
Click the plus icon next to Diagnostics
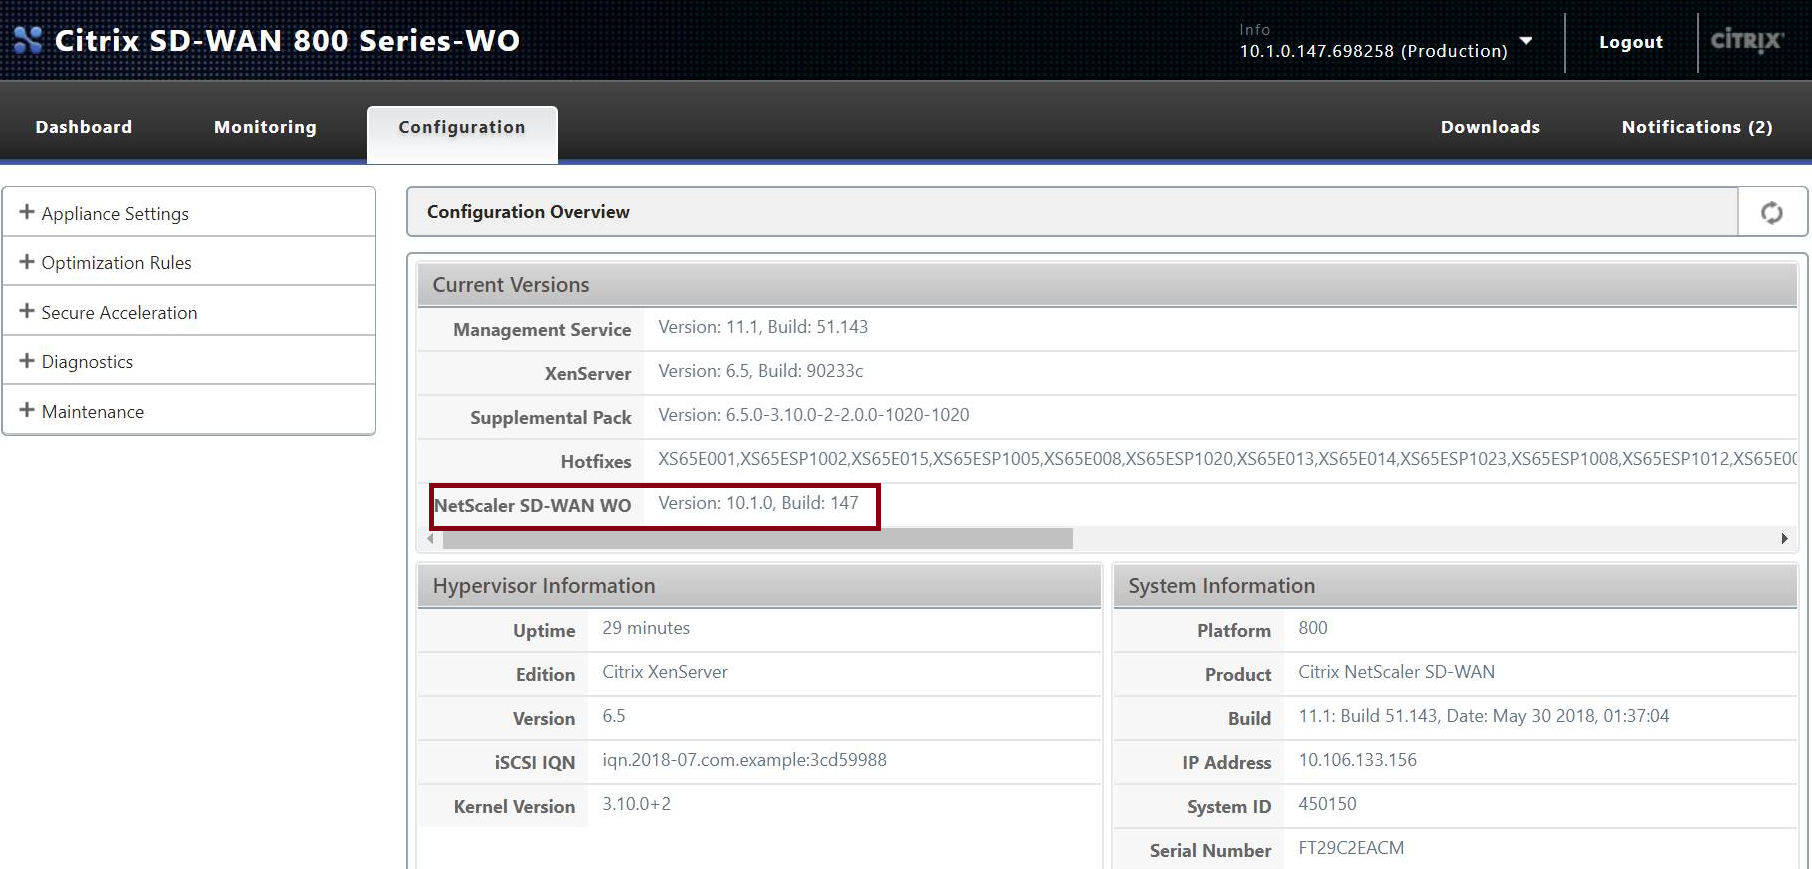(27, 360)
